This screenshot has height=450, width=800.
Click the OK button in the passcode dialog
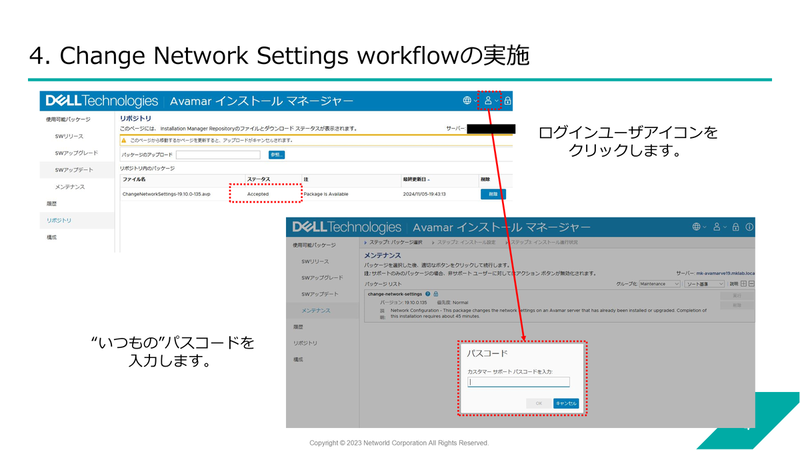click(x=539, y=403)
